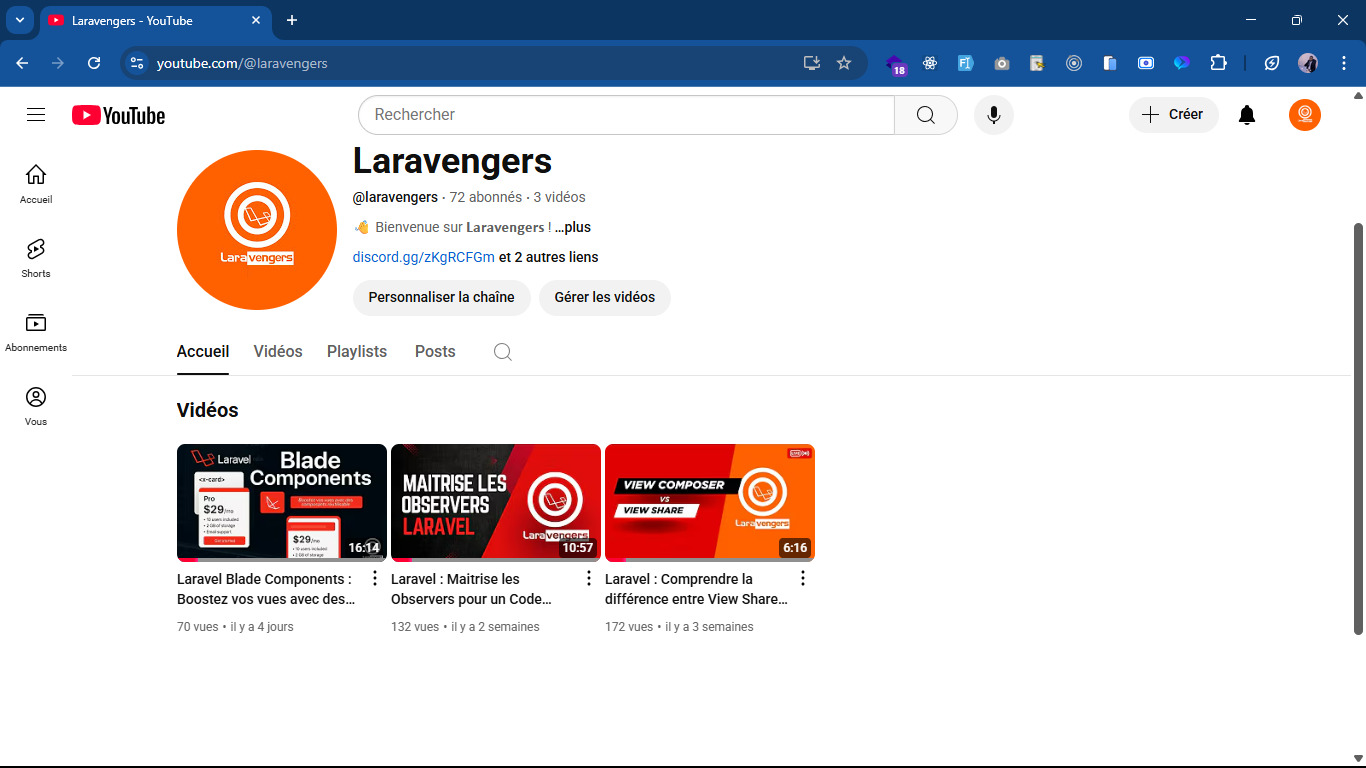
Task: Click the browser address bar URL
Action: click(242, 63)
